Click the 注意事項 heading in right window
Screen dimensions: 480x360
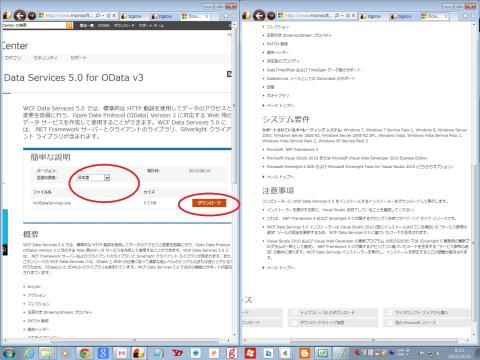click(278, 191)
